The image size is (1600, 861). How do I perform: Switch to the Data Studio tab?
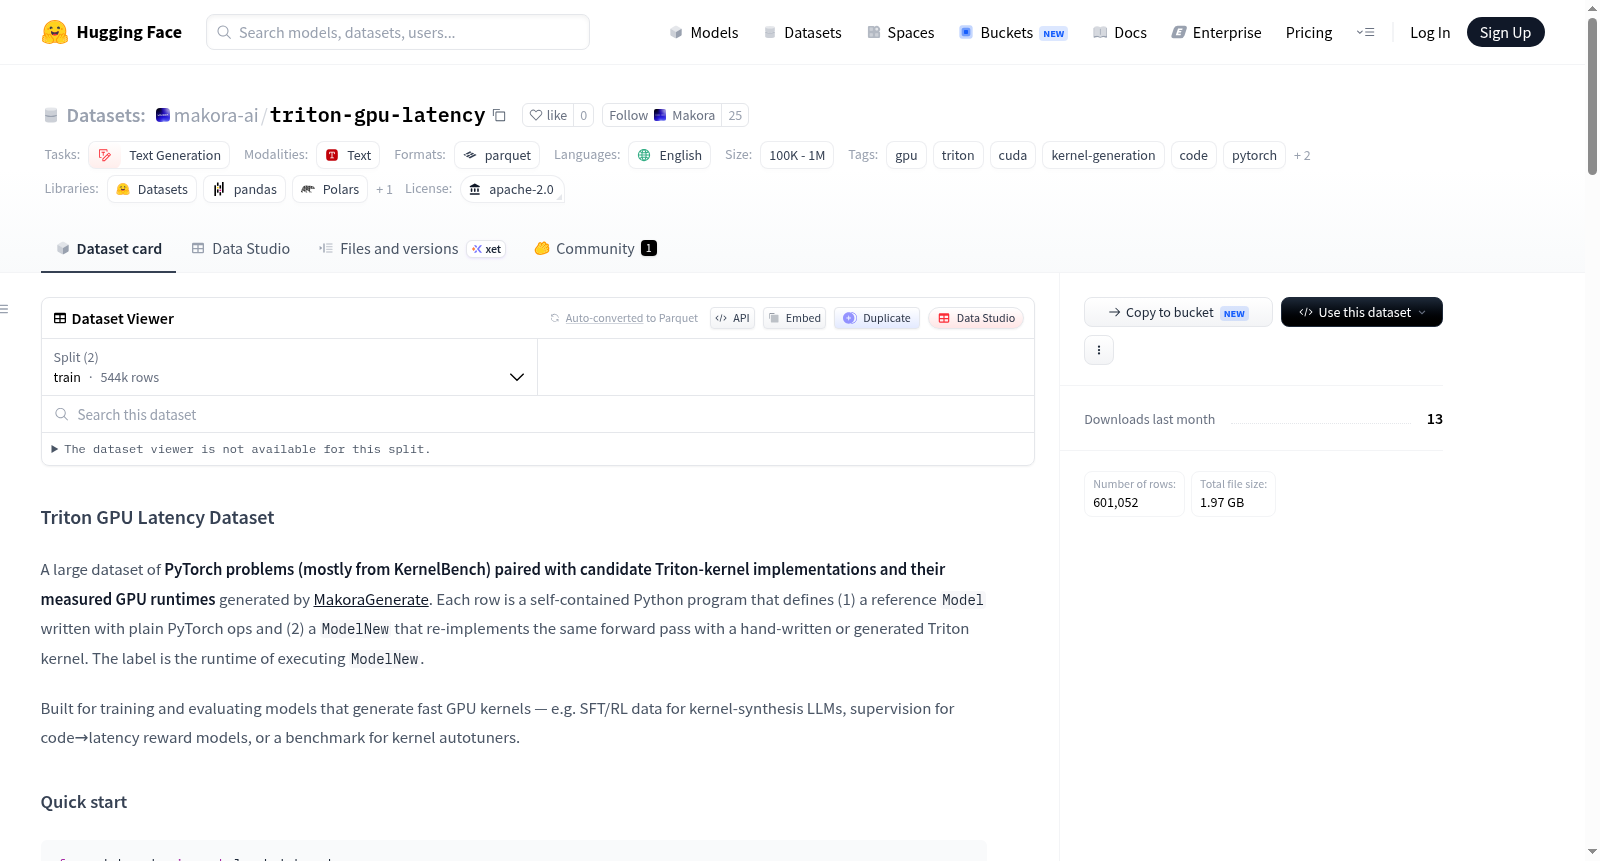click(x=241, y=249)
